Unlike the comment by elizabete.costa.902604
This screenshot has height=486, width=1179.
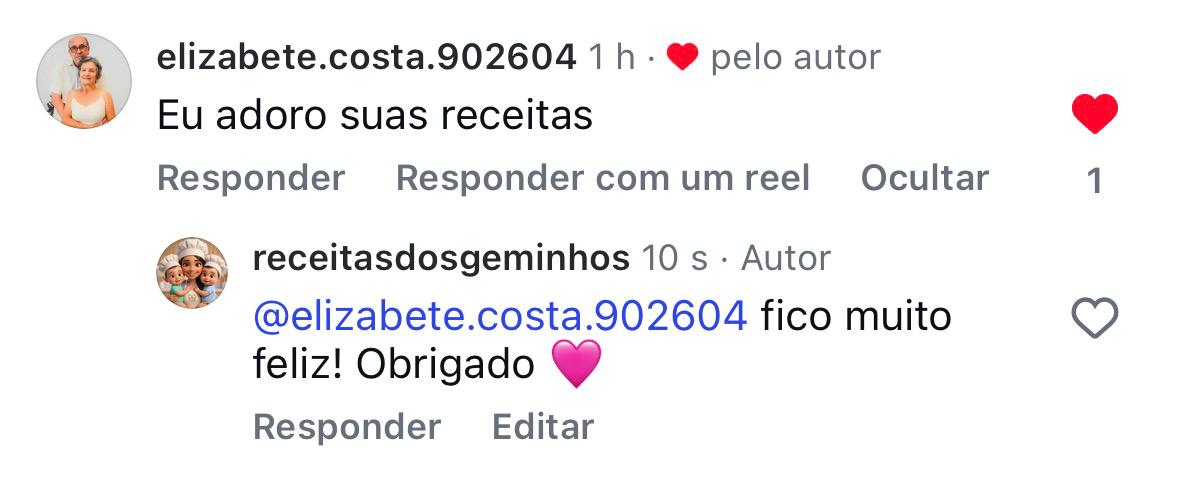pos(1094,114)
